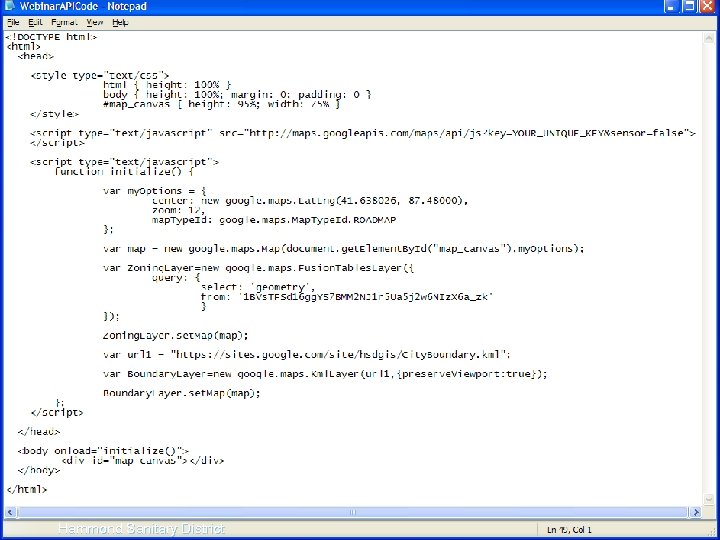Click the div id="map_canvas" line
This screenshot has width=720, height=540.
click(143, 461)
